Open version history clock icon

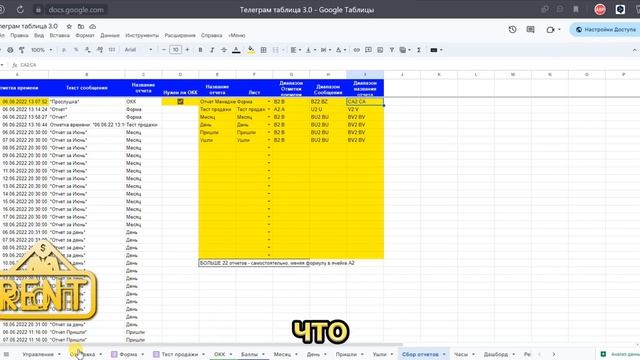512,29
